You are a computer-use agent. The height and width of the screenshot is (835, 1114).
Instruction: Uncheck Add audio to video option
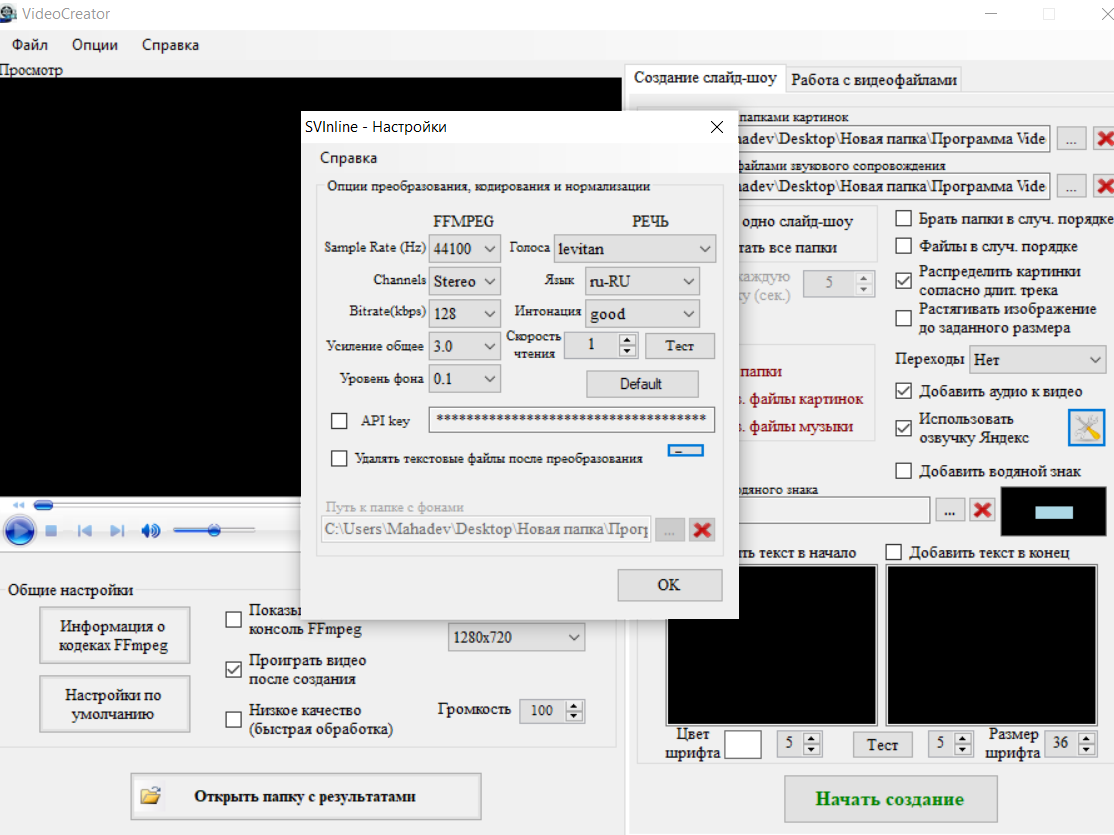click(x=904, y=391)
